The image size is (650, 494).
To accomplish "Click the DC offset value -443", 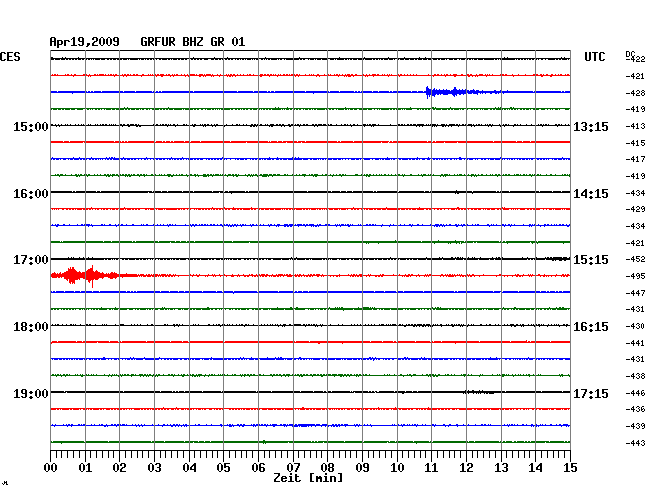I will 635,443.
